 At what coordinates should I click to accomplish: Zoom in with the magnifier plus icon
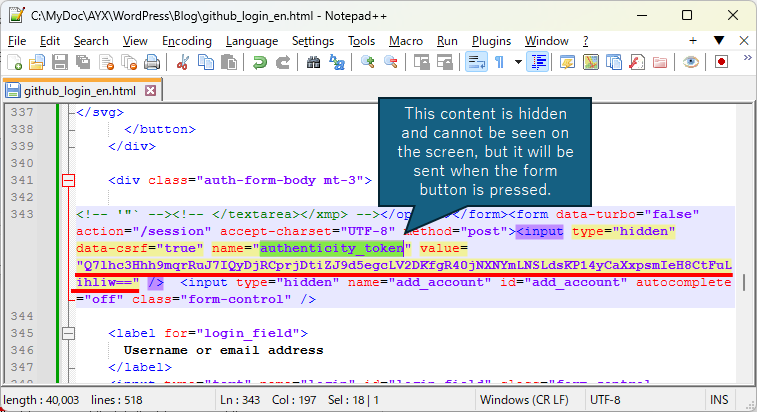pos(367,62)
